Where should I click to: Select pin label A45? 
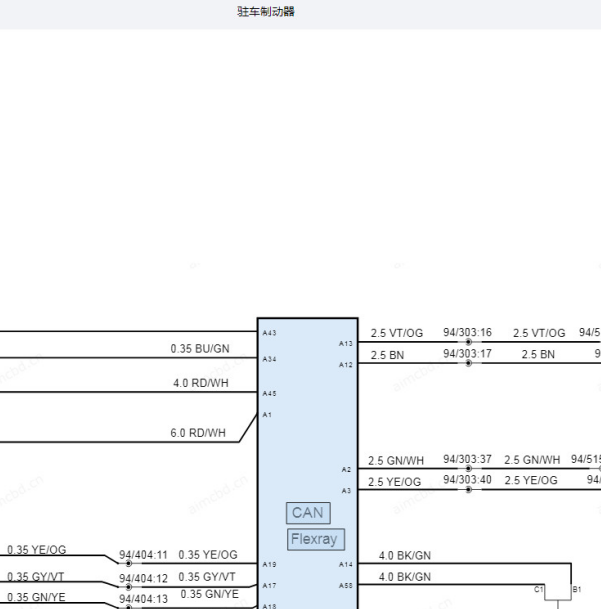(269, 393)
